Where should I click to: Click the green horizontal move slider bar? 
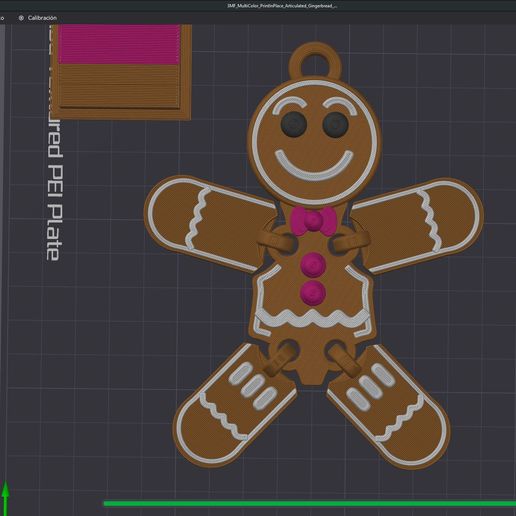tap(310, 503)
